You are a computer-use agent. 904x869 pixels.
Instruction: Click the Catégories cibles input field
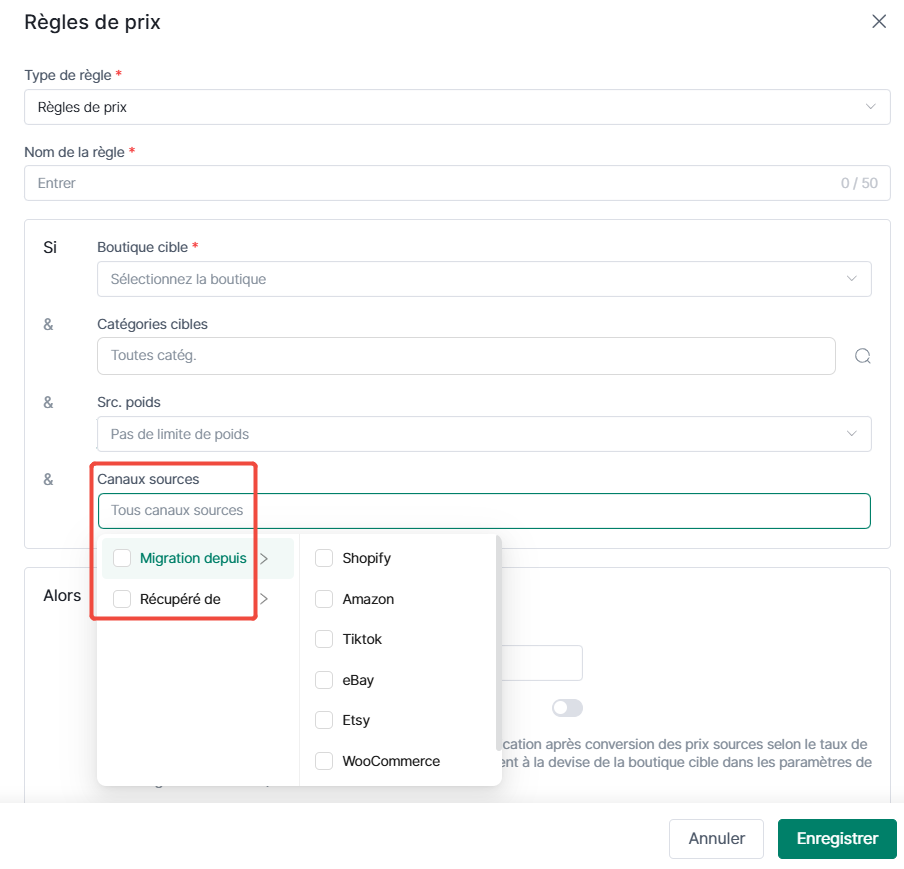tap(466, 356)
